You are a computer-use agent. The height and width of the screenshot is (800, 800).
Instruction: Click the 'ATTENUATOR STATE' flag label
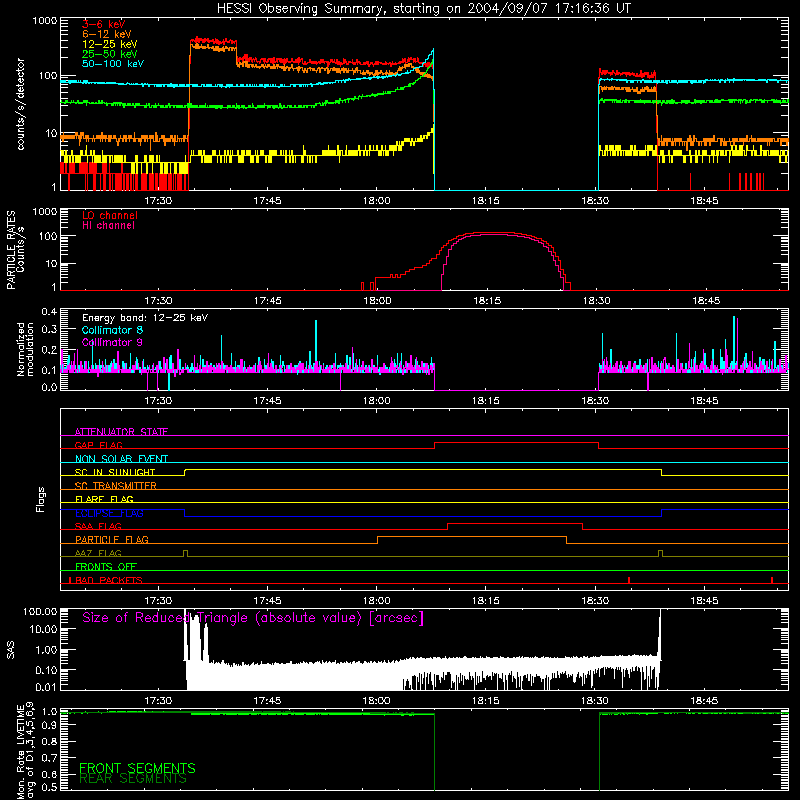pyautogui.click(x=121, y=432)
